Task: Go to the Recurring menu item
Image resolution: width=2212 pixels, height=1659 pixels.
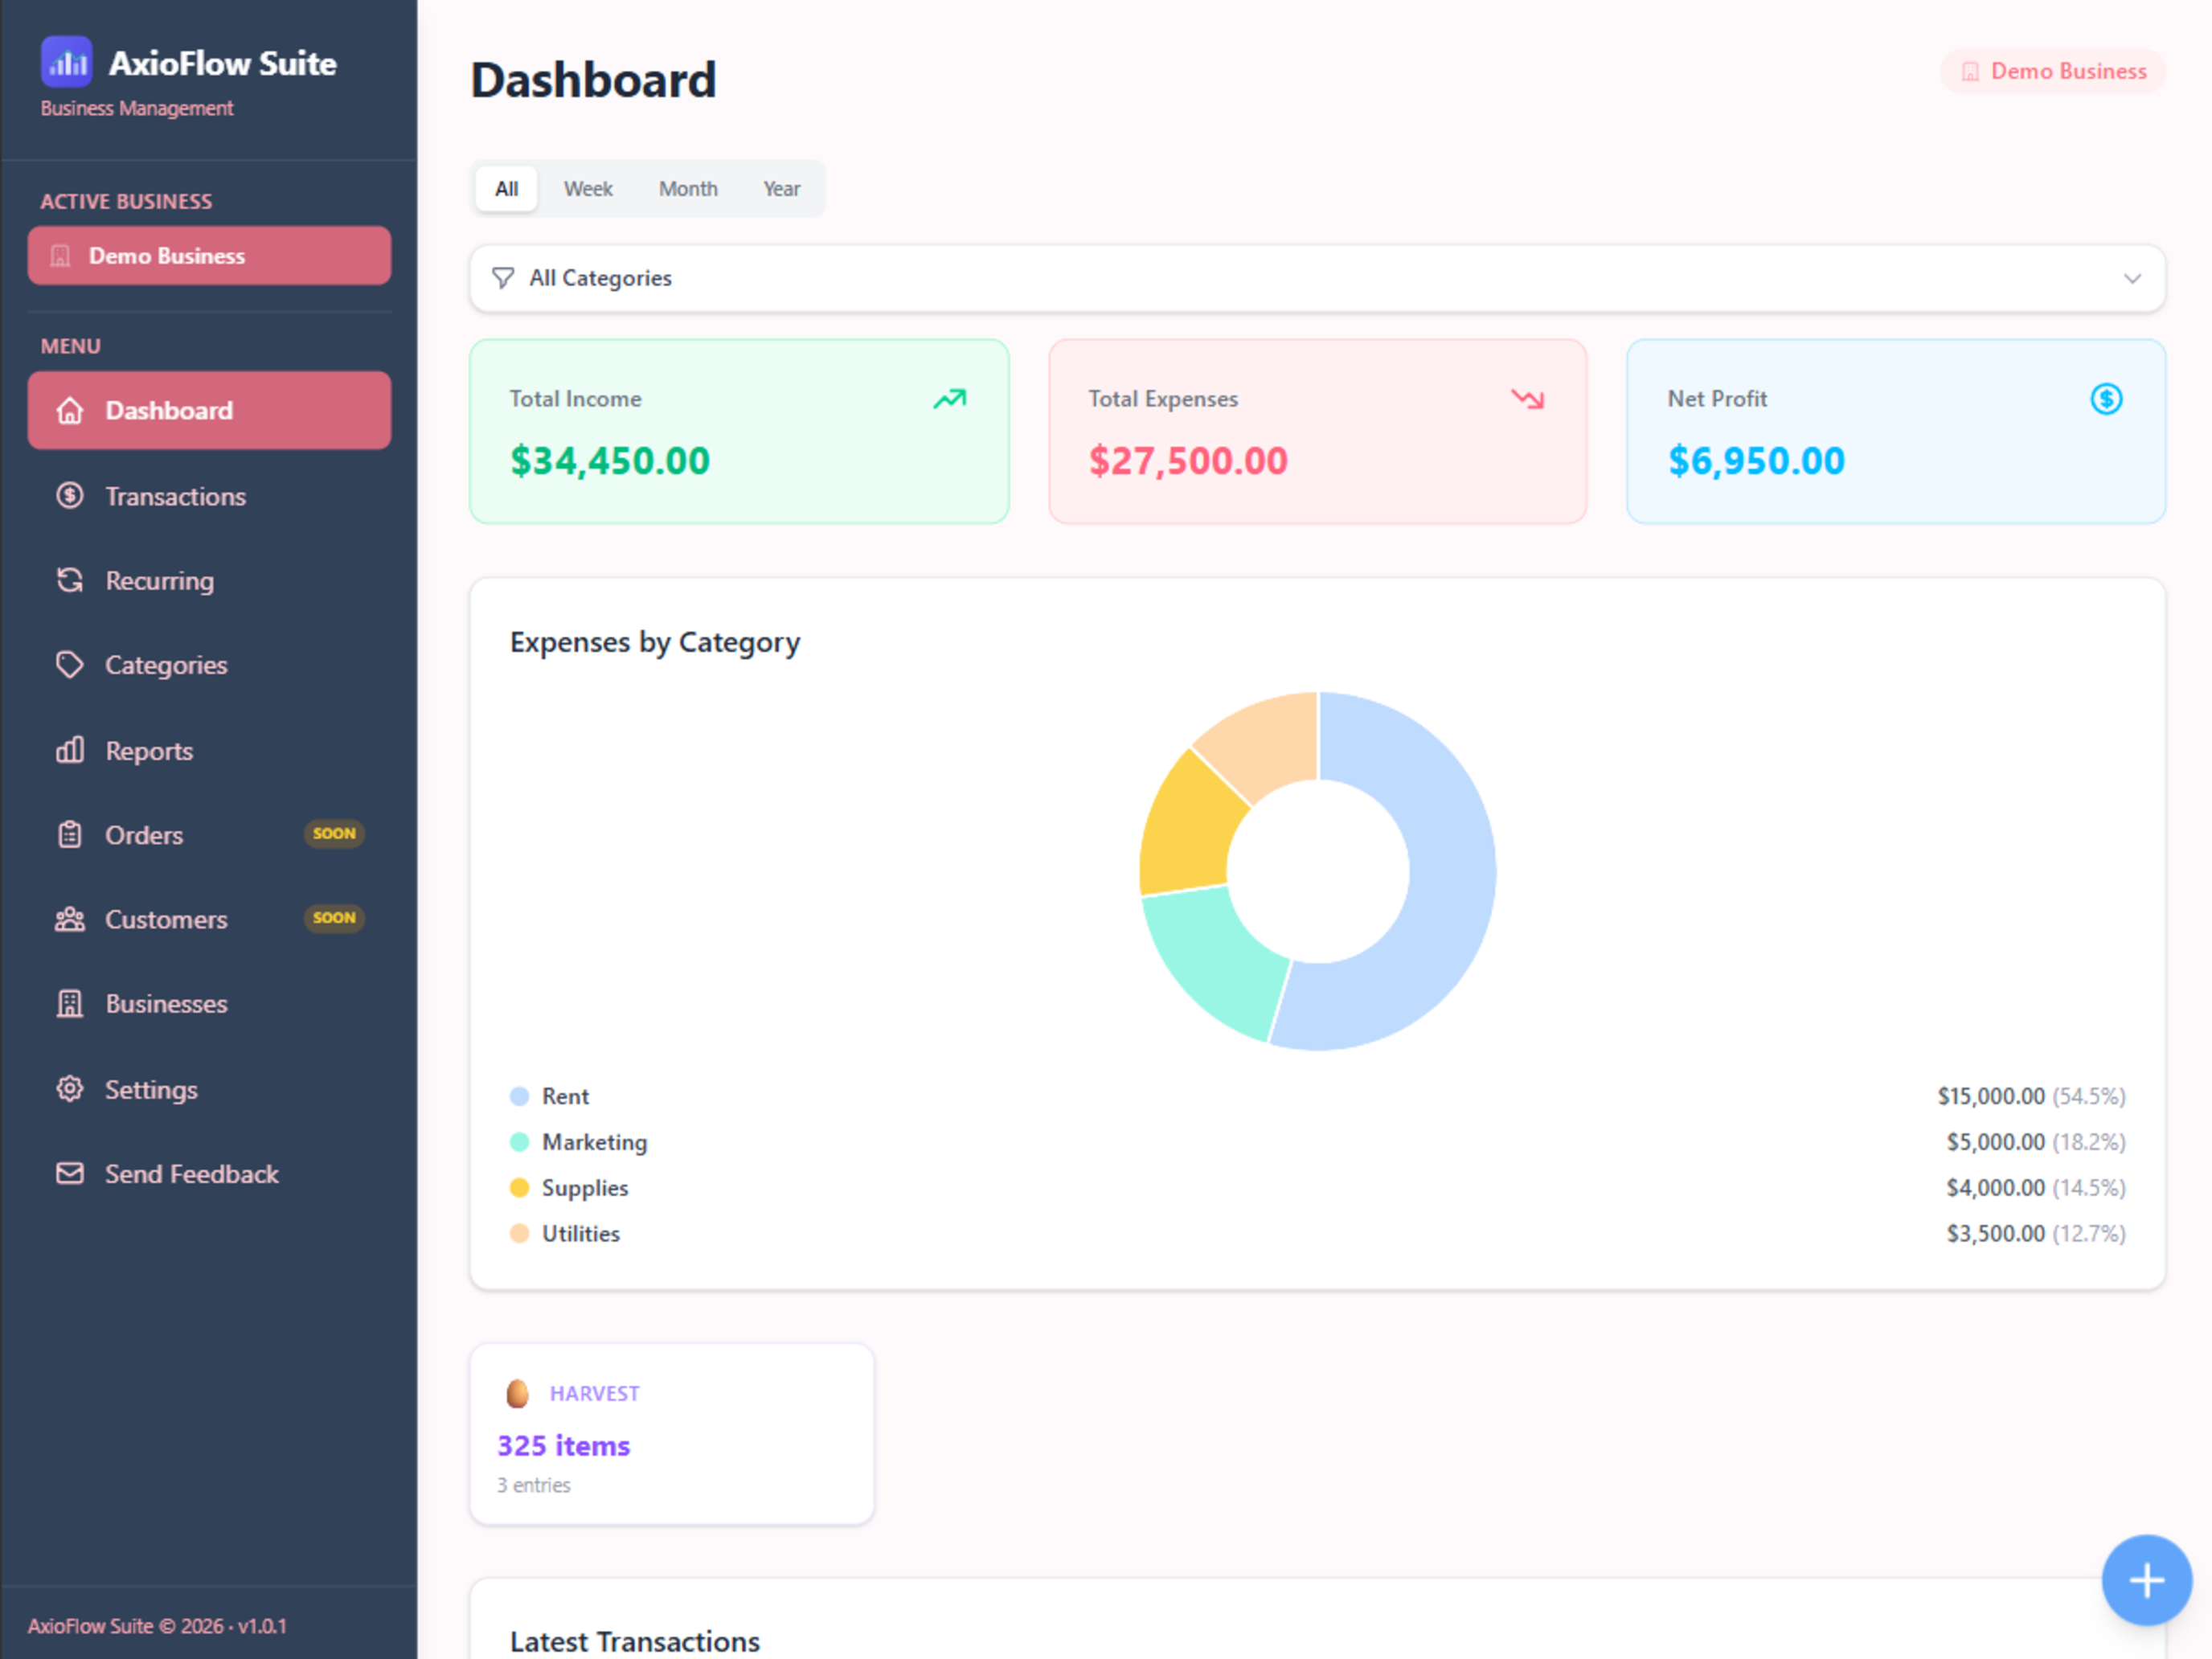Action: coord(209,580)
